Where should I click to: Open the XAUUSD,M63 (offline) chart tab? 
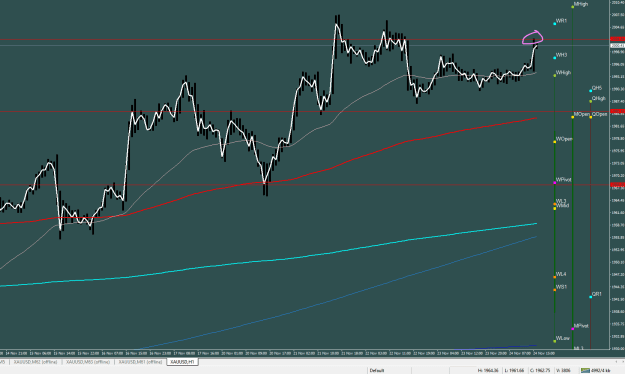pos(88,362)
